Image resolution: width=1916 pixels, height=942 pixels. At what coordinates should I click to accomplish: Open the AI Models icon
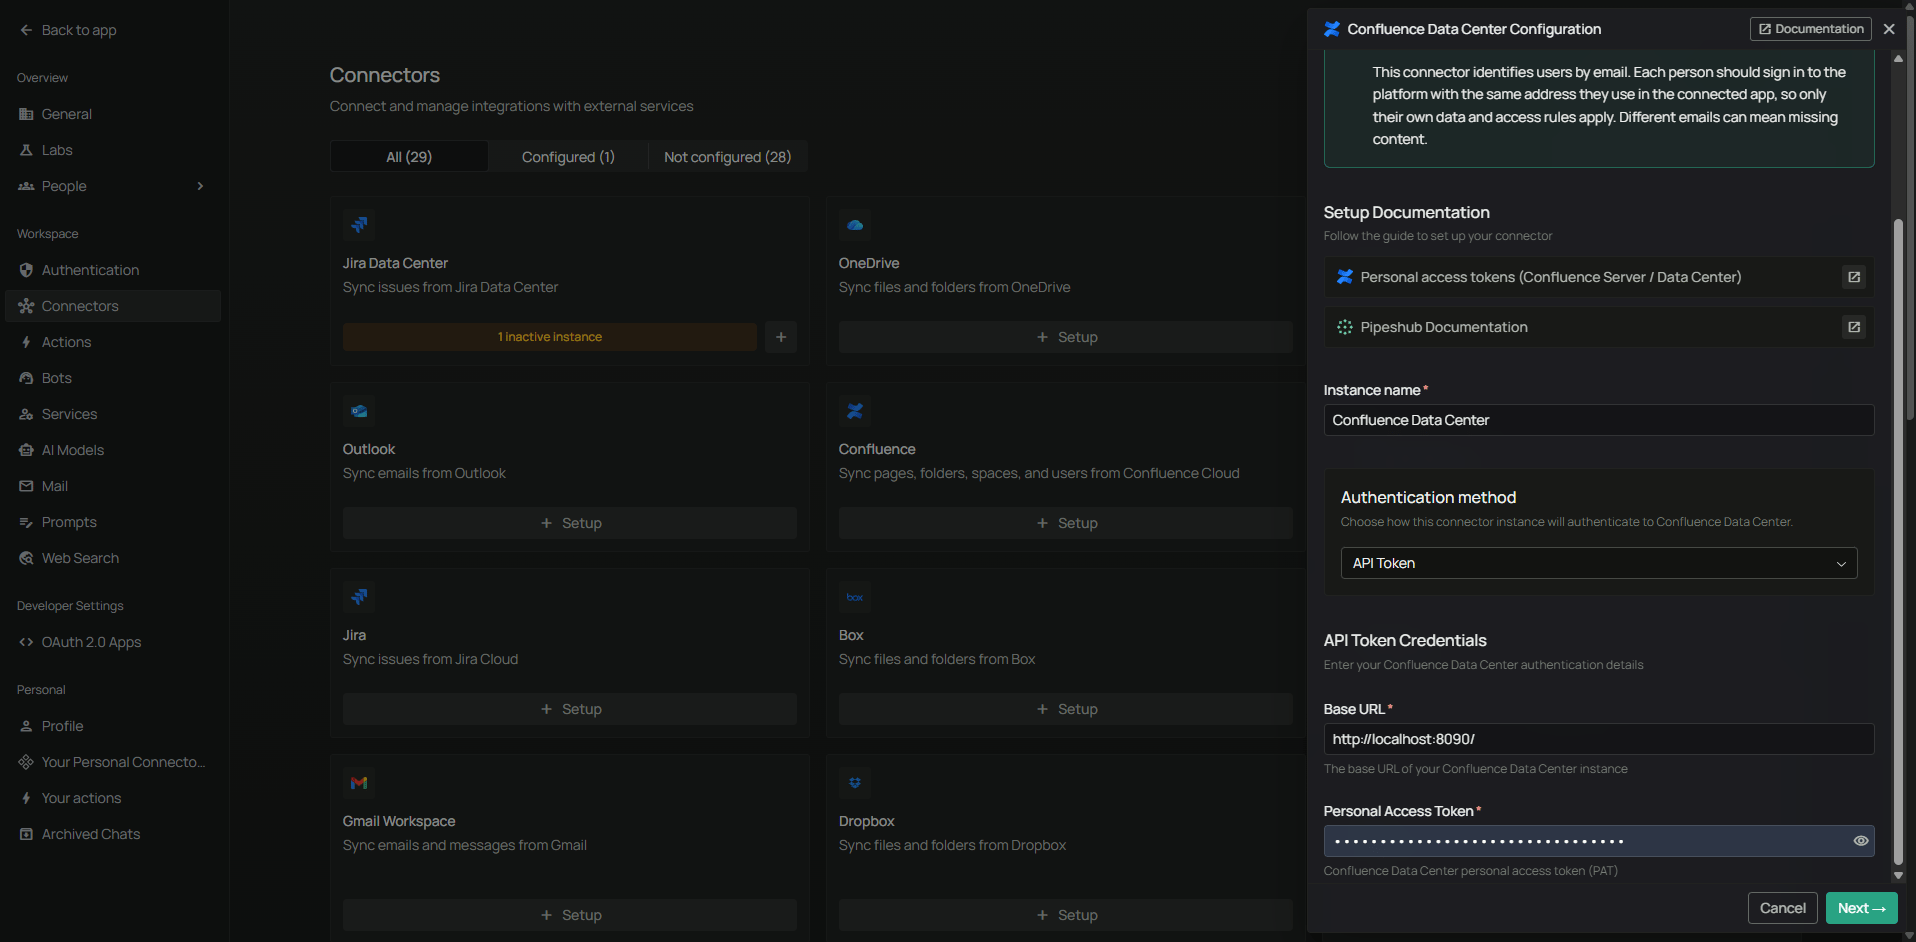(26, 450)
